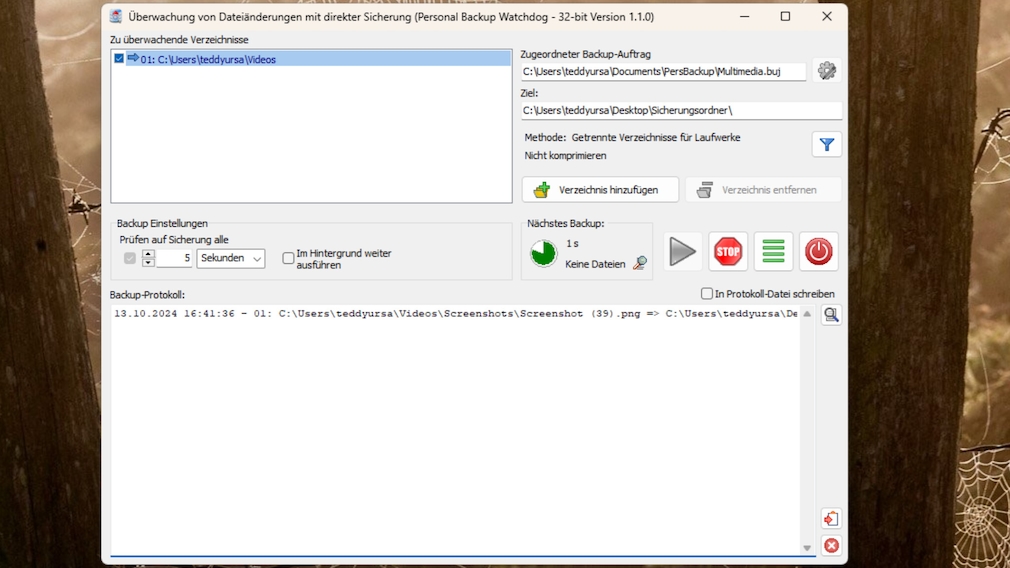Click the Ziel destination path field
The width and height of the screenshot is (1010, 568).
(x=680, y=111)
